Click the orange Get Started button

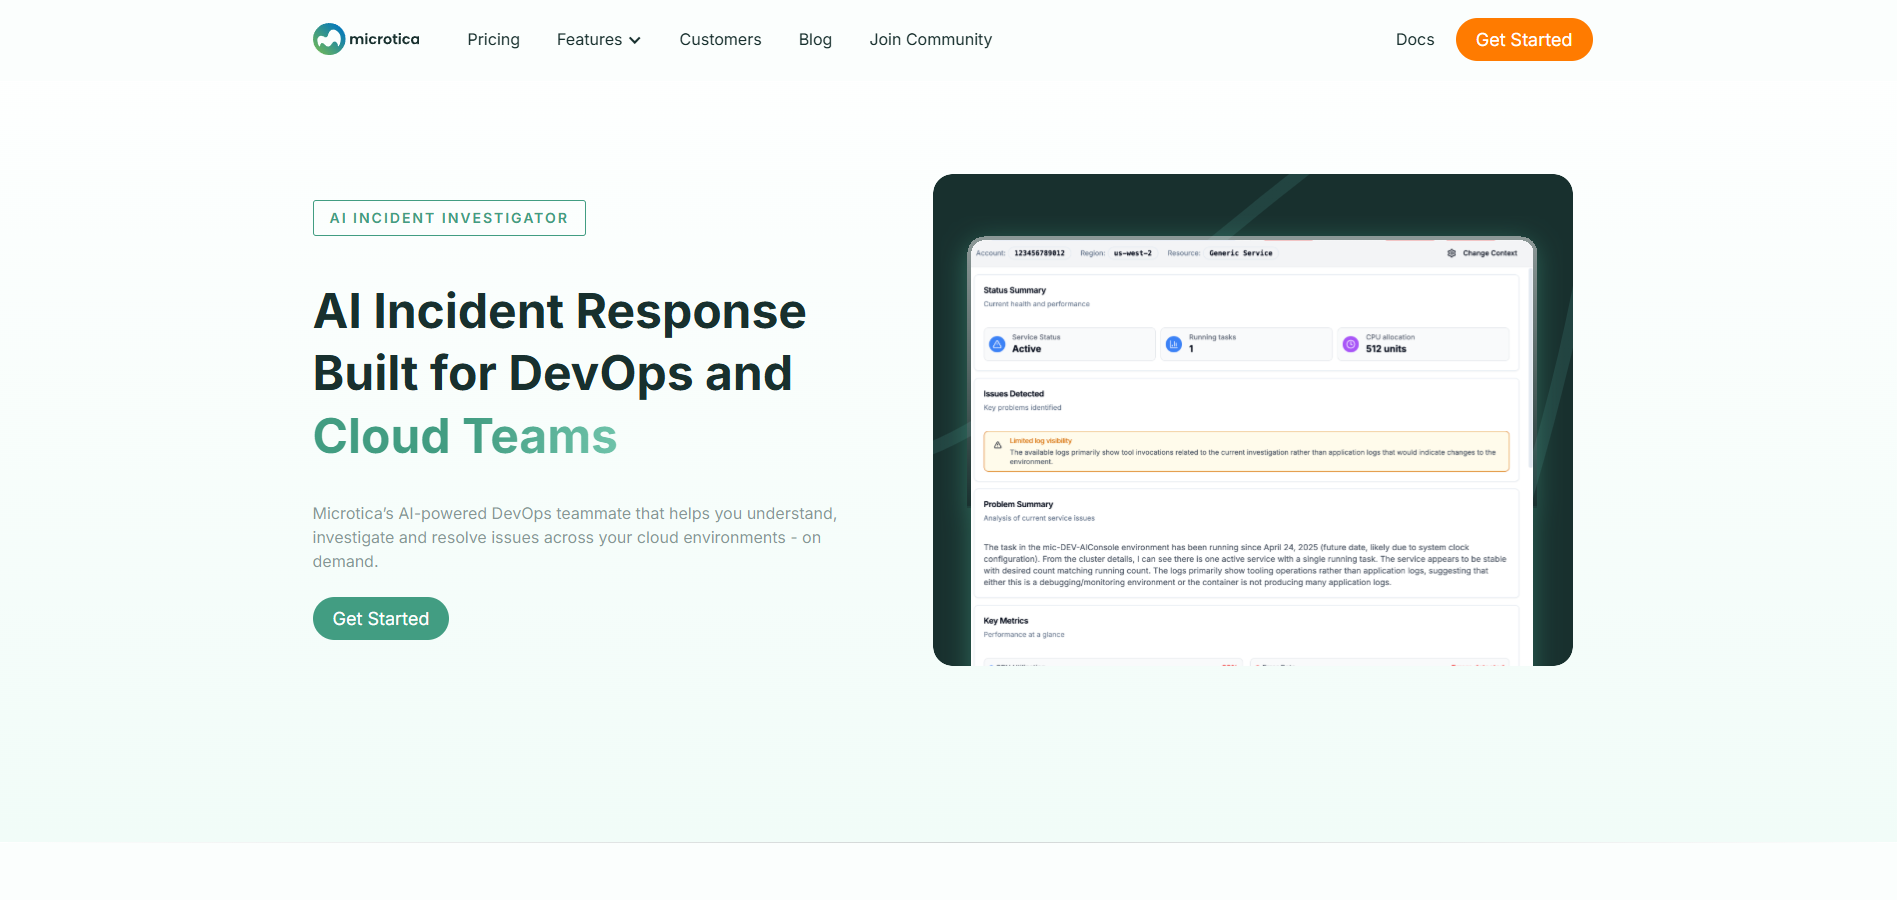click(x=1523, y=39)
